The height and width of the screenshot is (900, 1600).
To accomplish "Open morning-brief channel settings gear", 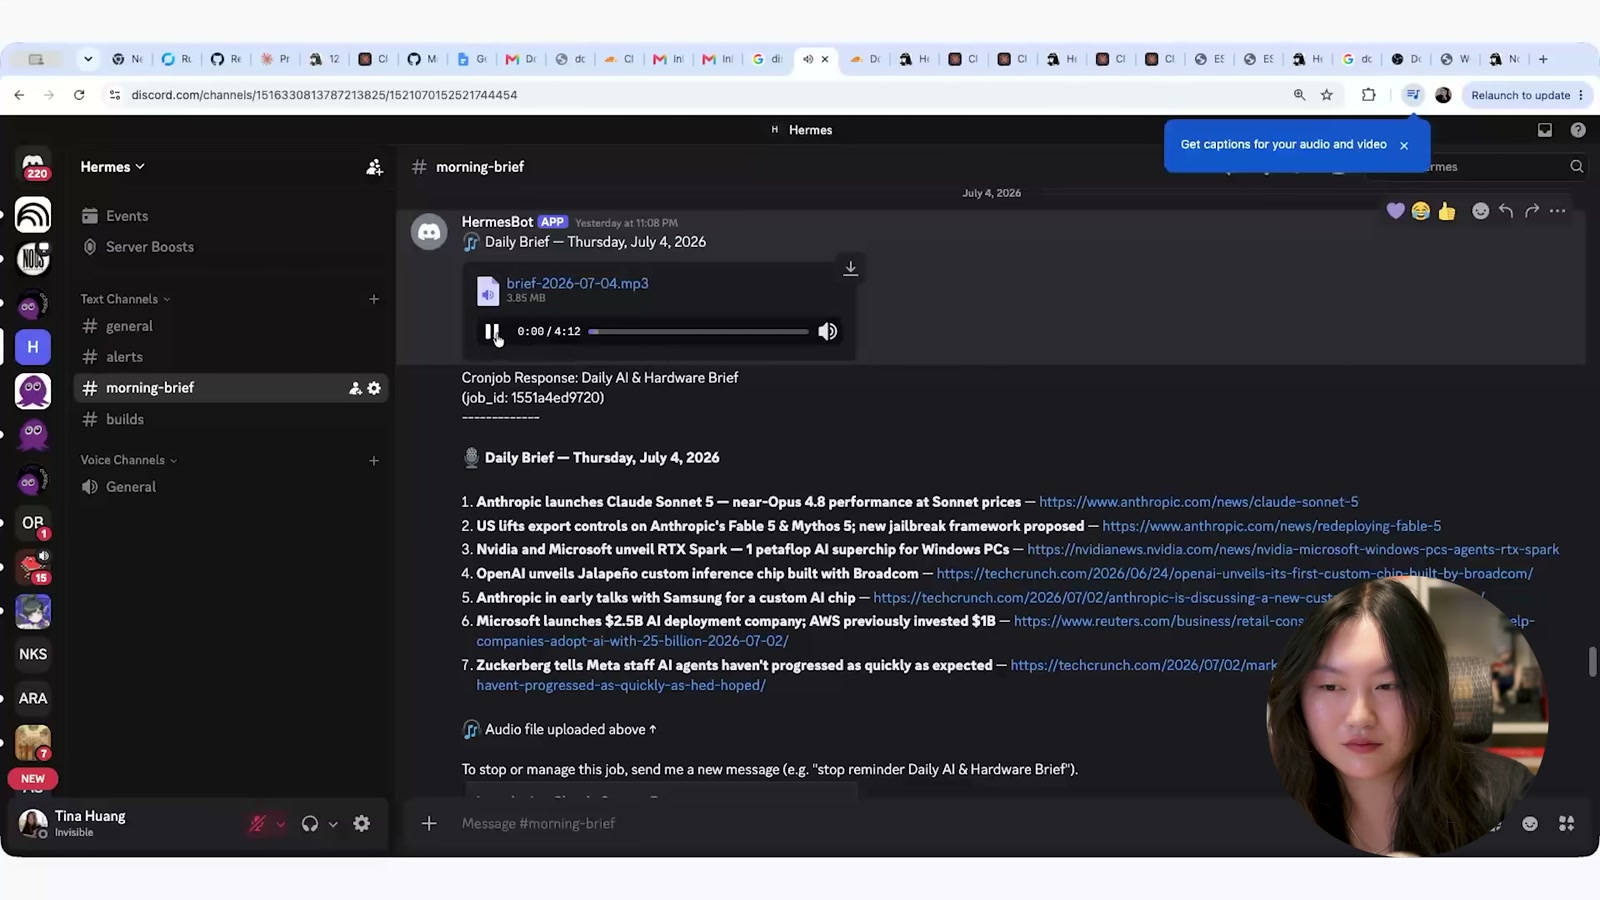I will click(x=374, y=388).
